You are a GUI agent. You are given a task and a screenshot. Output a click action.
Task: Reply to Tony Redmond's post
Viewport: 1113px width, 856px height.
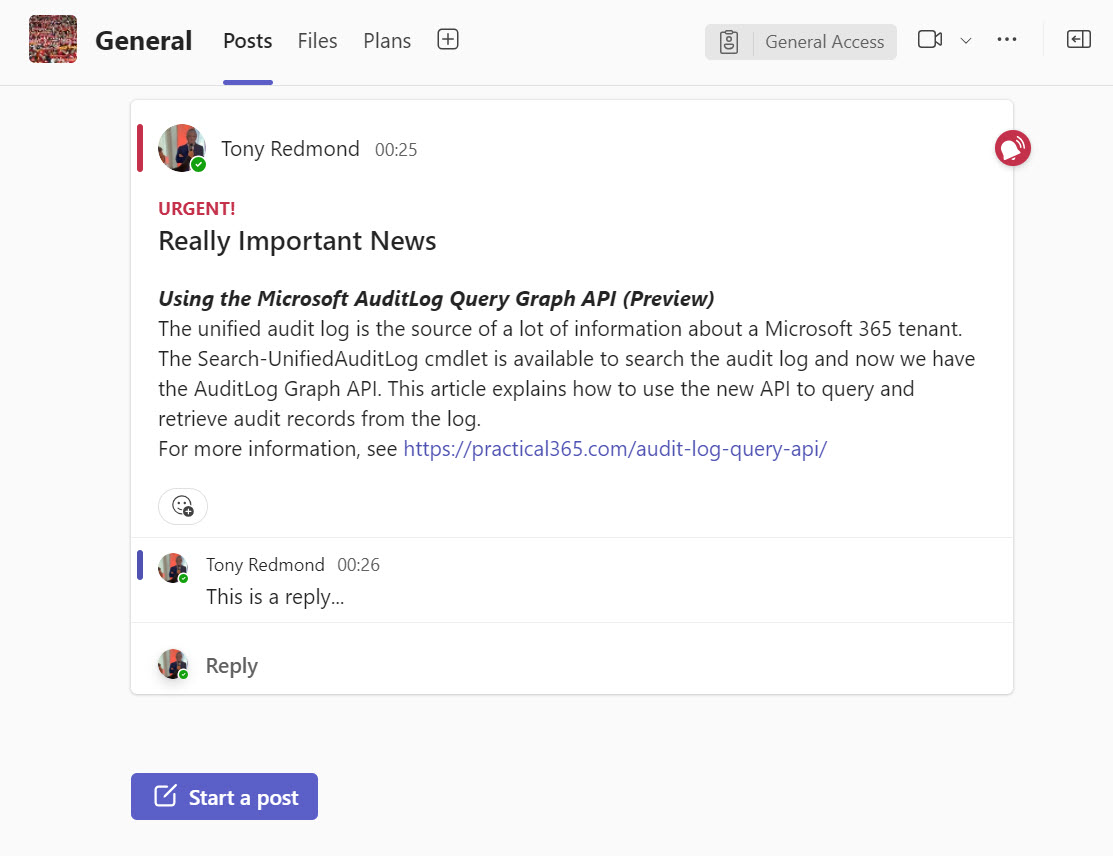click(231, 665)
